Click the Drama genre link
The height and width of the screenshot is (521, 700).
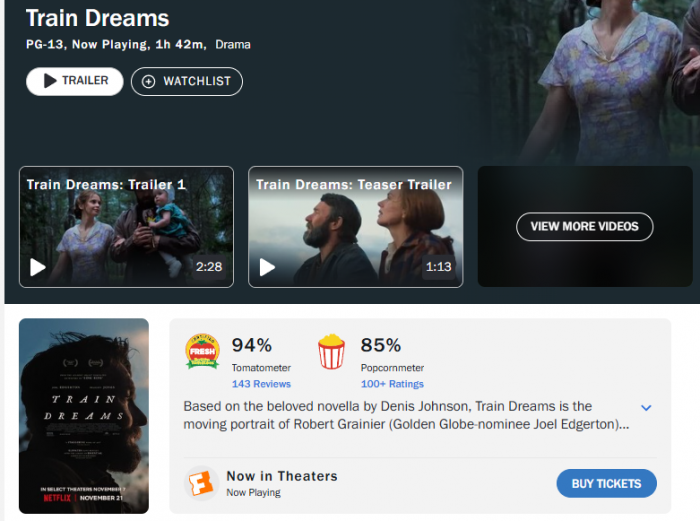(233, 45)
